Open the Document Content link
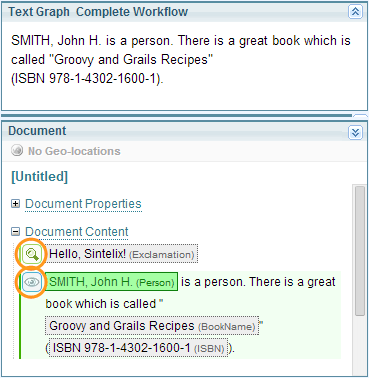The height and width of the screenshot is (378, 369). [77, 232]
